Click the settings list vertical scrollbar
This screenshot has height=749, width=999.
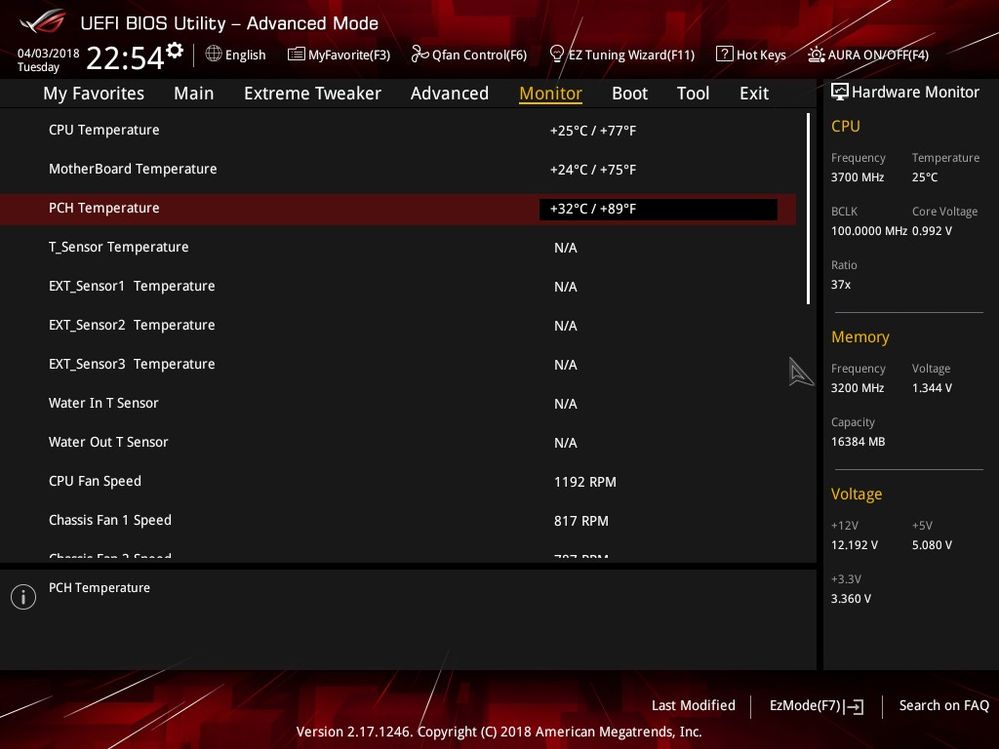coord(809,209)
